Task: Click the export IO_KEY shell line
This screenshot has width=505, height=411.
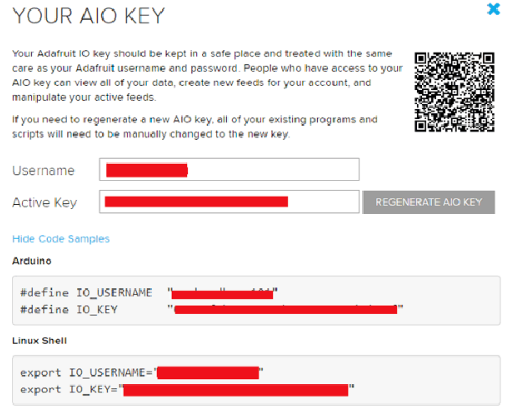Action: tap(187, 389)
